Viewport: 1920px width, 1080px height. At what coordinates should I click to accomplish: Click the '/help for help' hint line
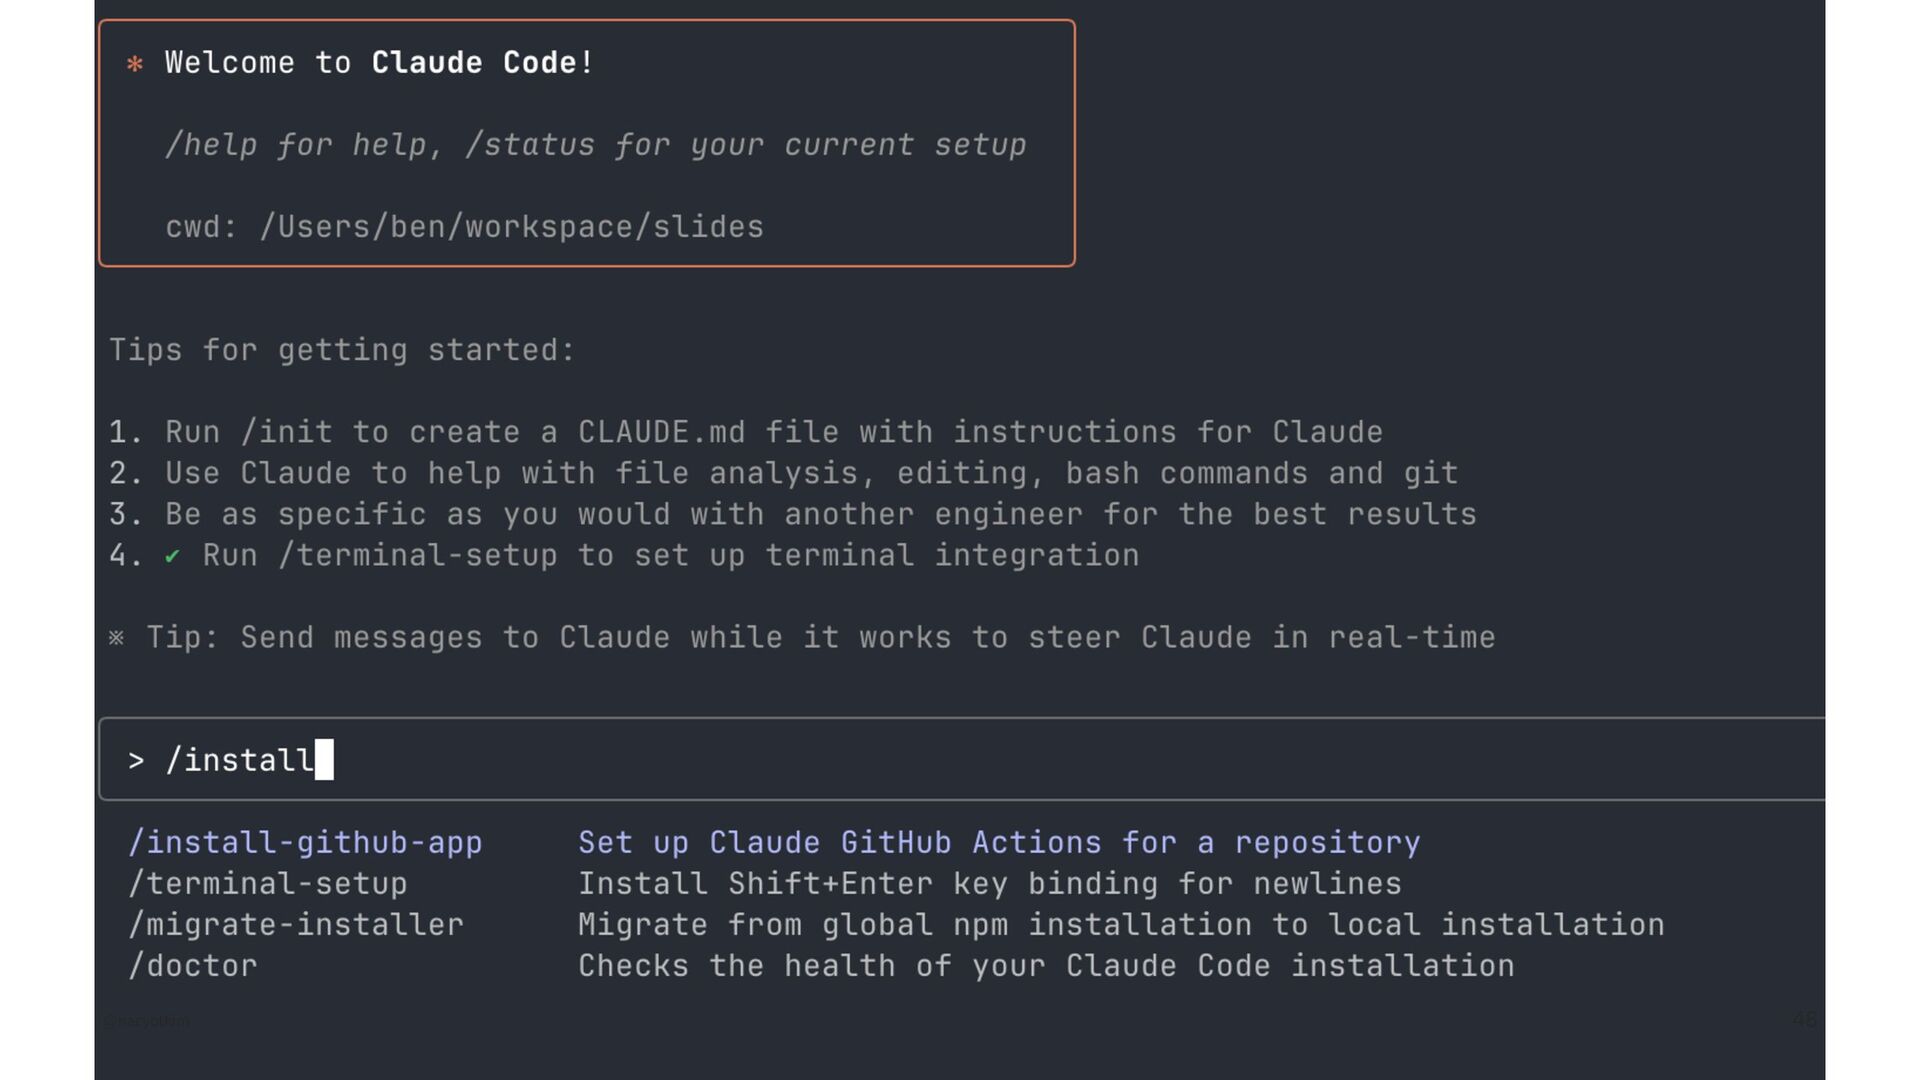[x=596, y=145]
